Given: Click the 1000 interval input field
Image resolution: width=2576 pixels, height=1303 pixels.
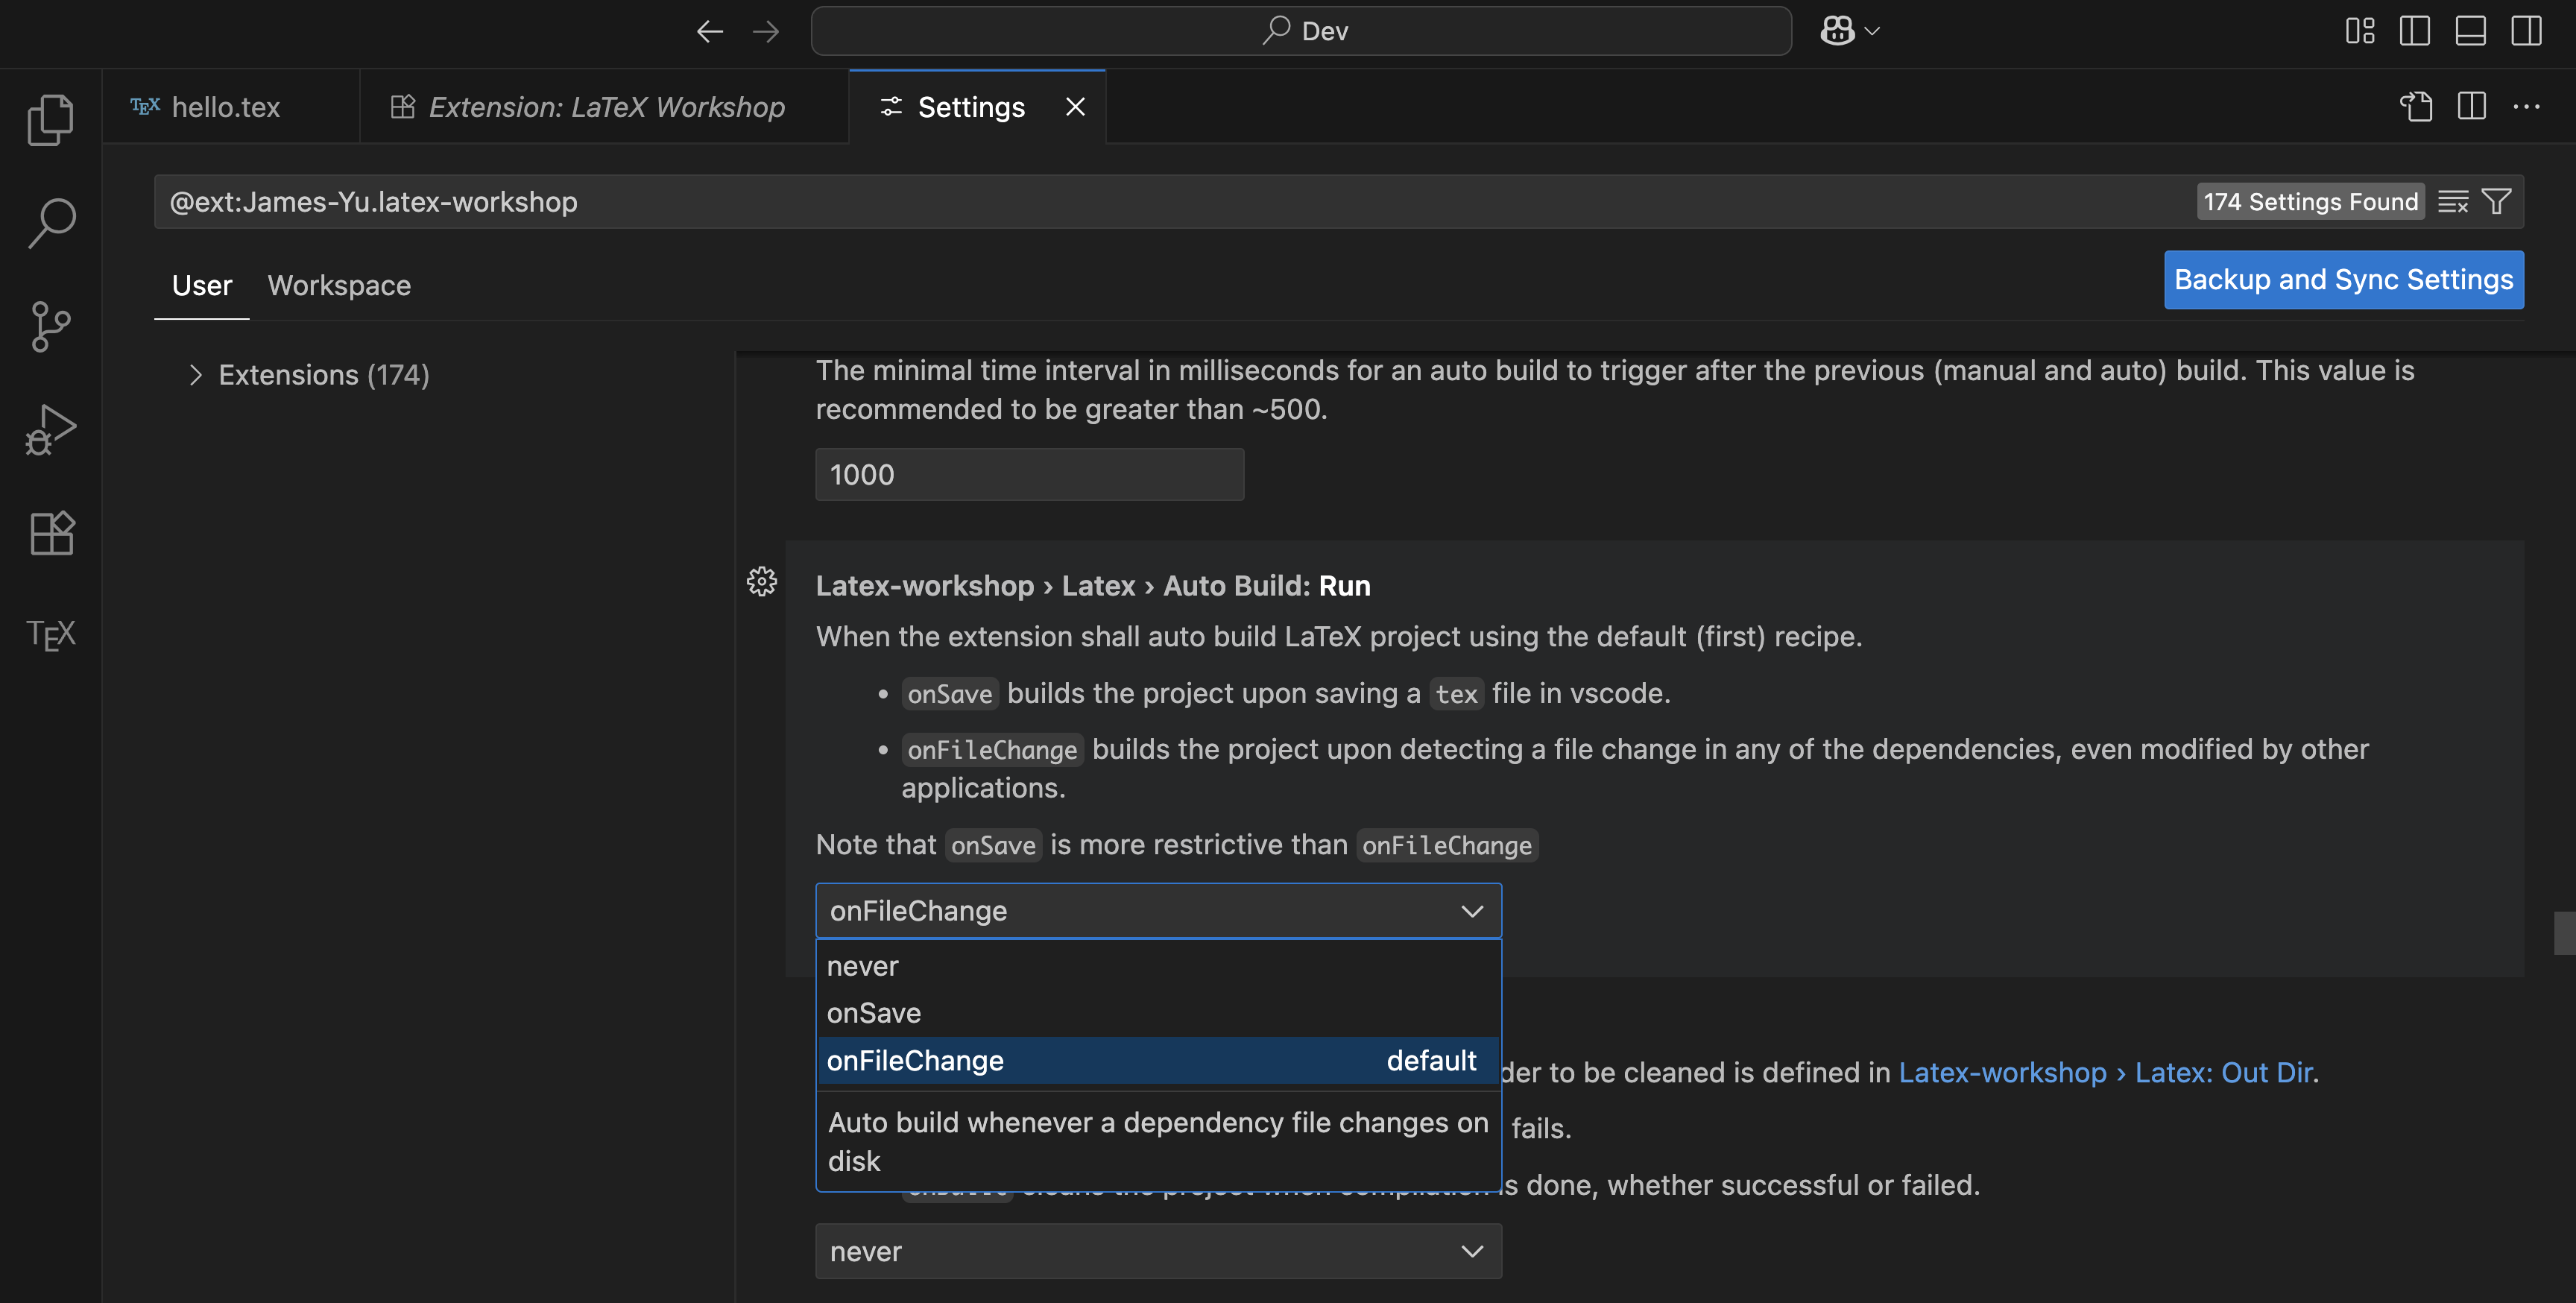Looking at the screenshot, I should click(1030, 475).
